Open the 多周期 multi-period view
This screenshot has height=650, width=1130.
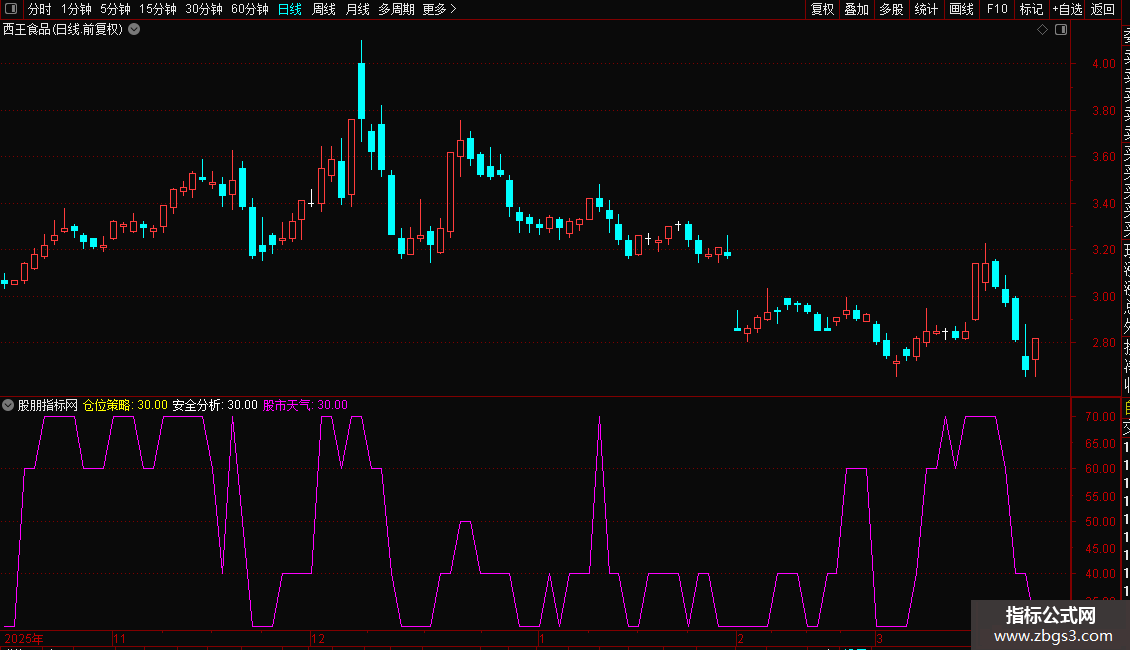click(396, 9)
